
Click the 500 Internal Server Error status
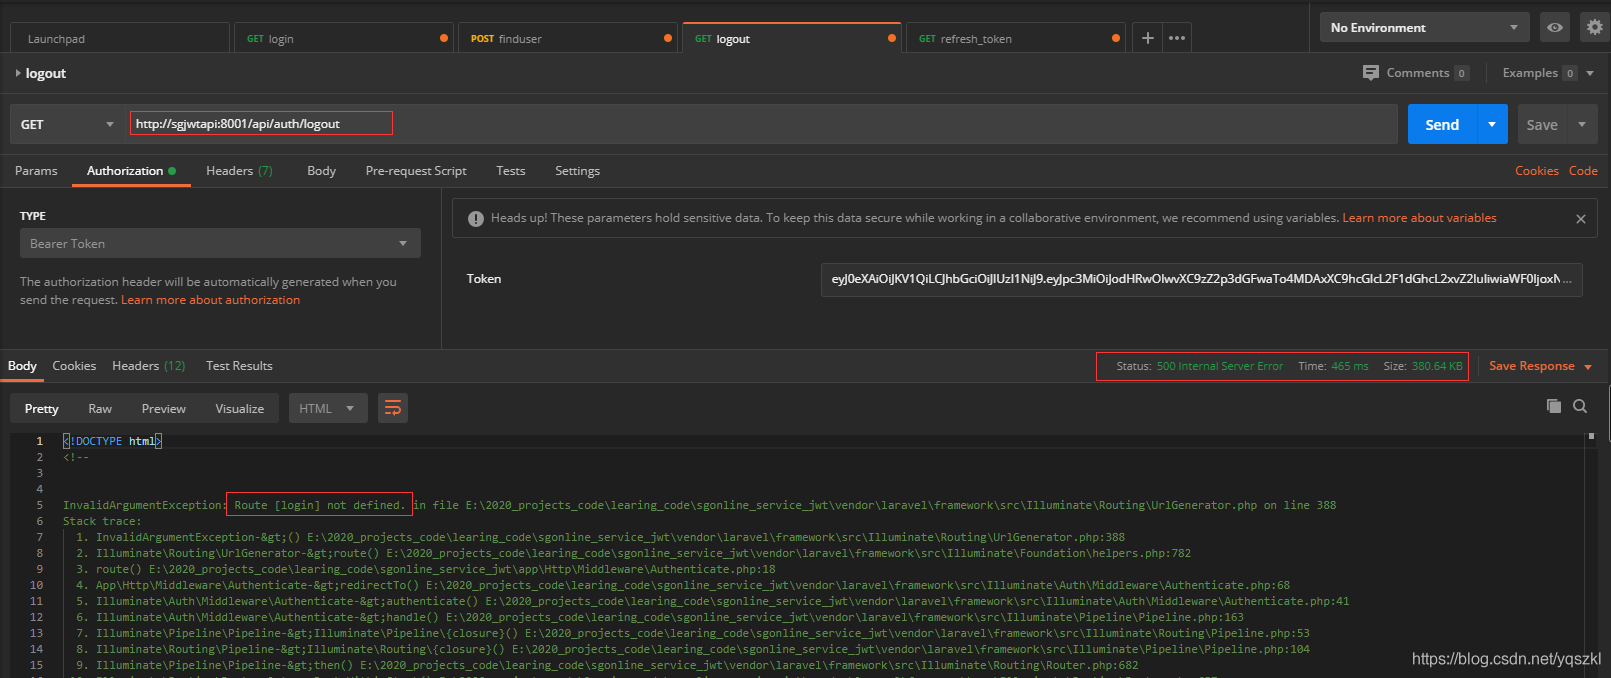pos(1220,366)
